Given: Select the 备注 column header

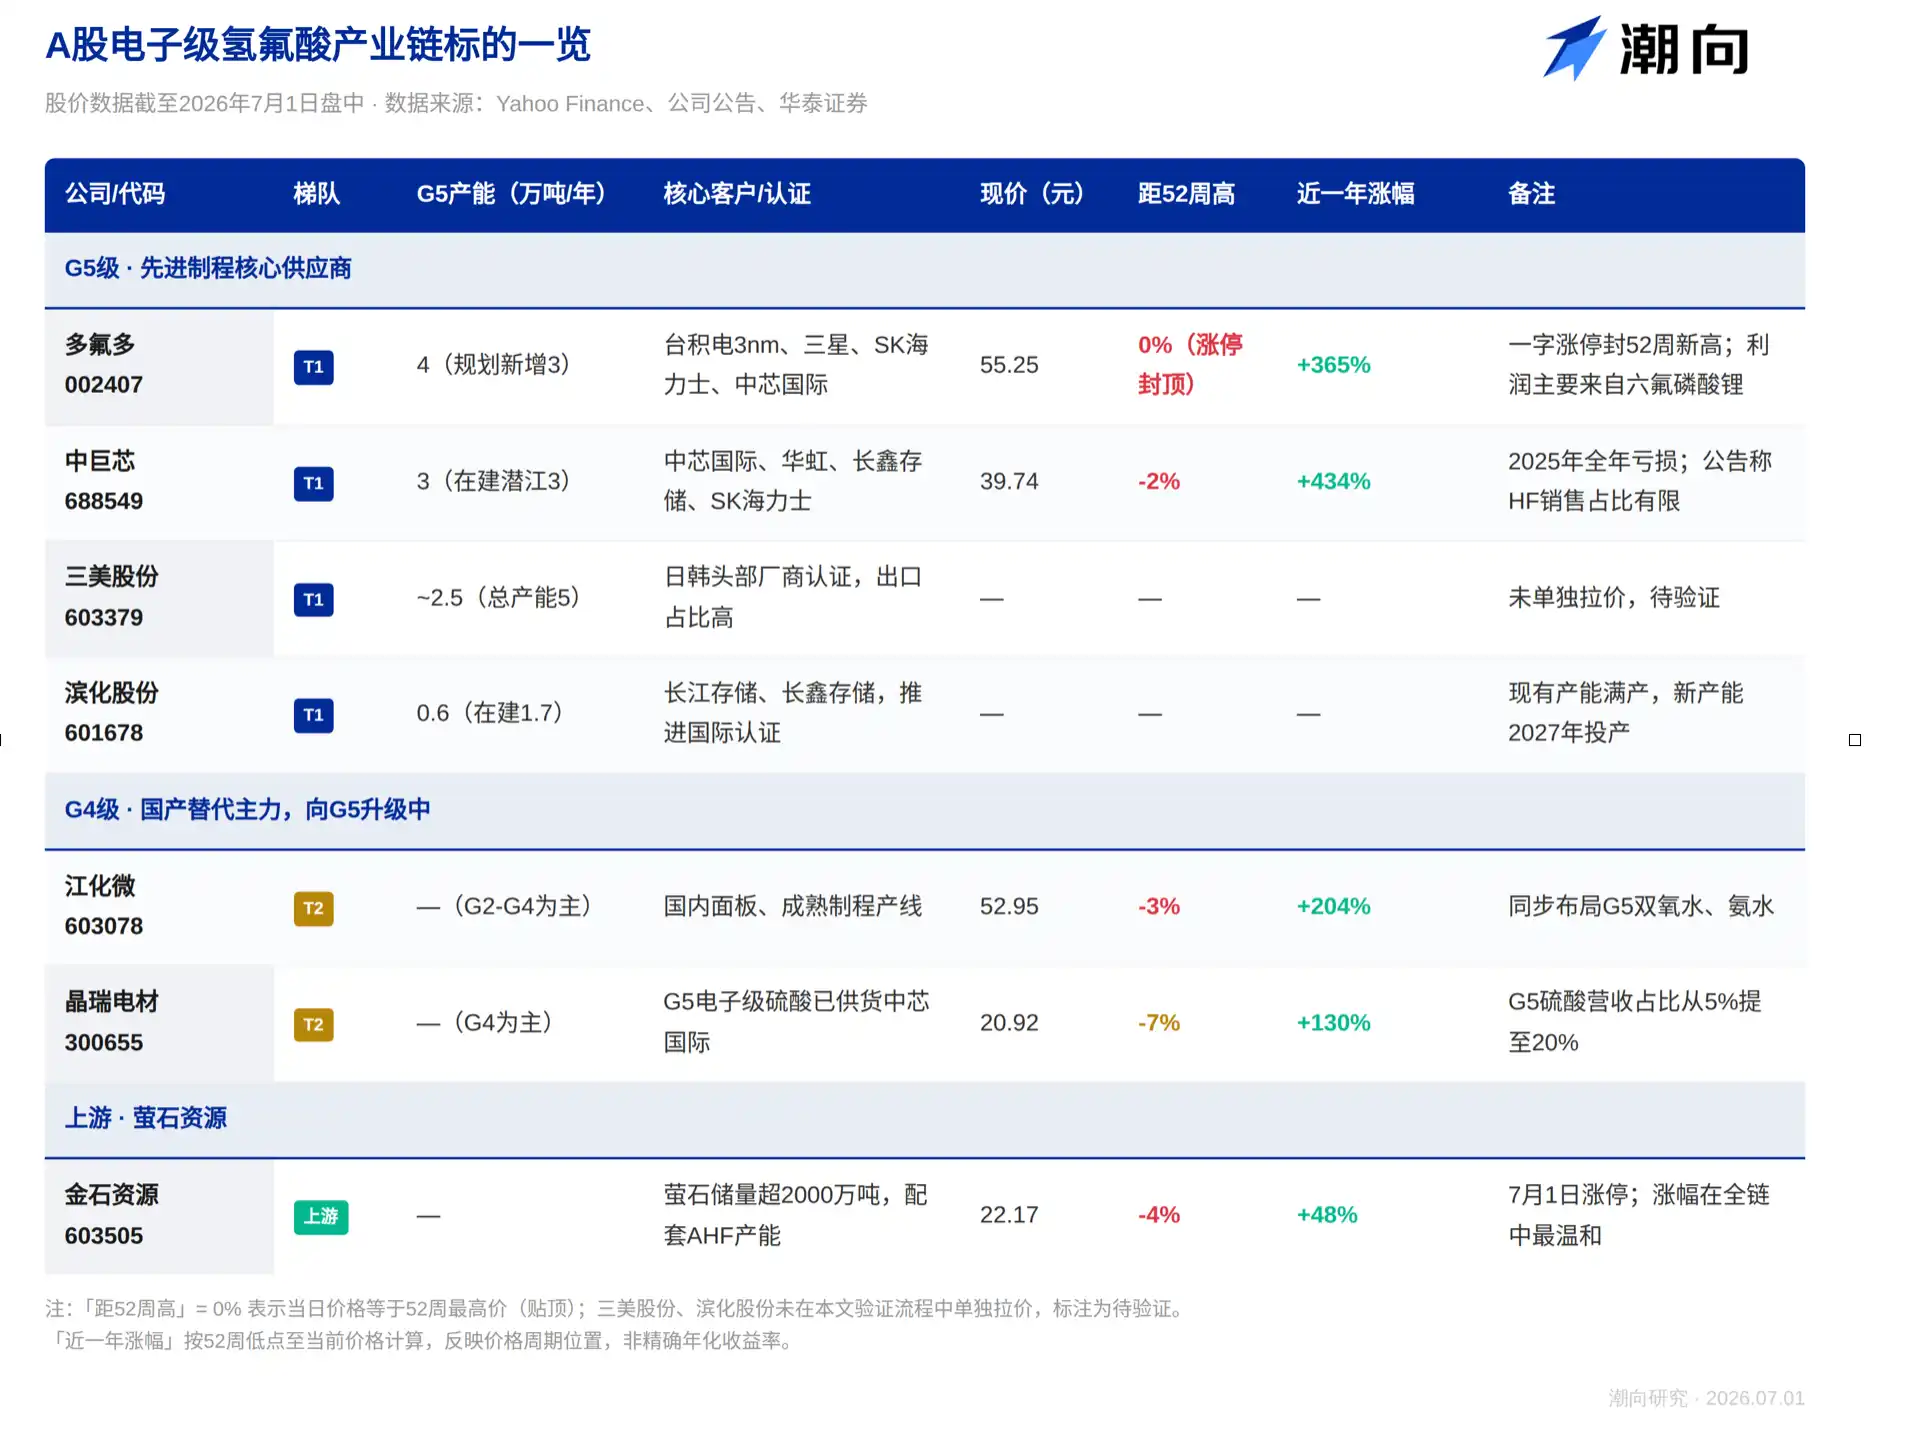Looking at the screenshot, I should coord(1531,194).
